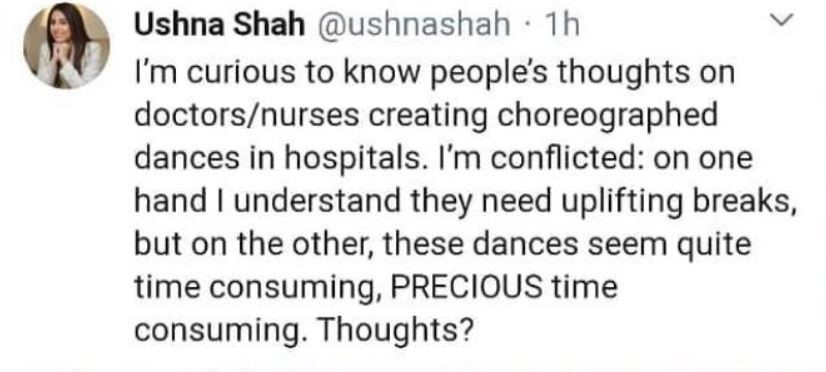This screenshot has height=372, width=826.
Task: Click the word PRECIOUS in the tweet
Action: tap(467, 288)
